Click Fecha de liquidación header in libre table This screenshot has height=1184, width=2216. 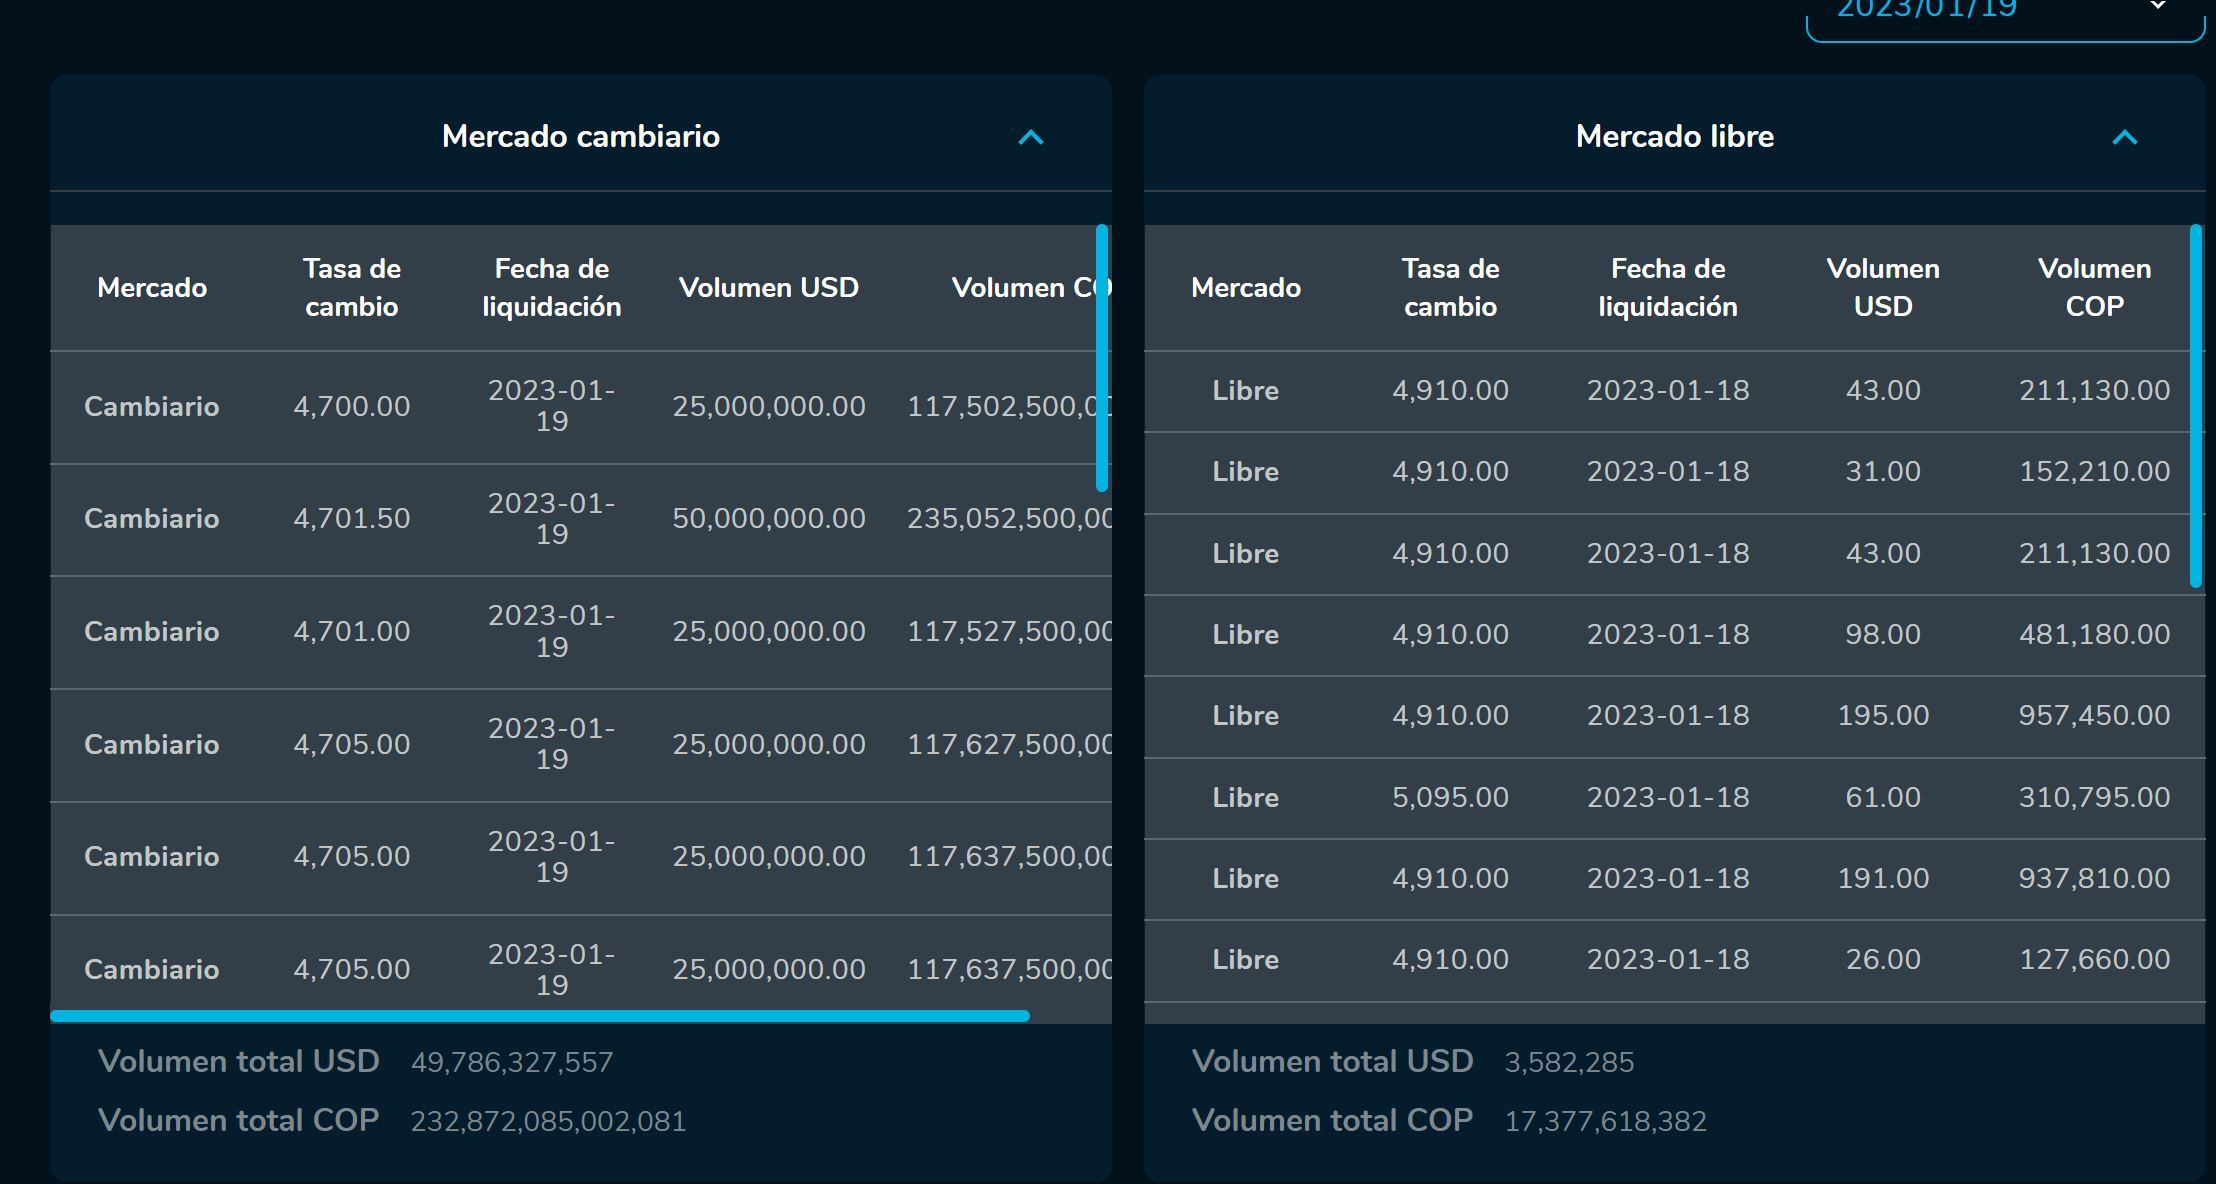click(1667, 287)
